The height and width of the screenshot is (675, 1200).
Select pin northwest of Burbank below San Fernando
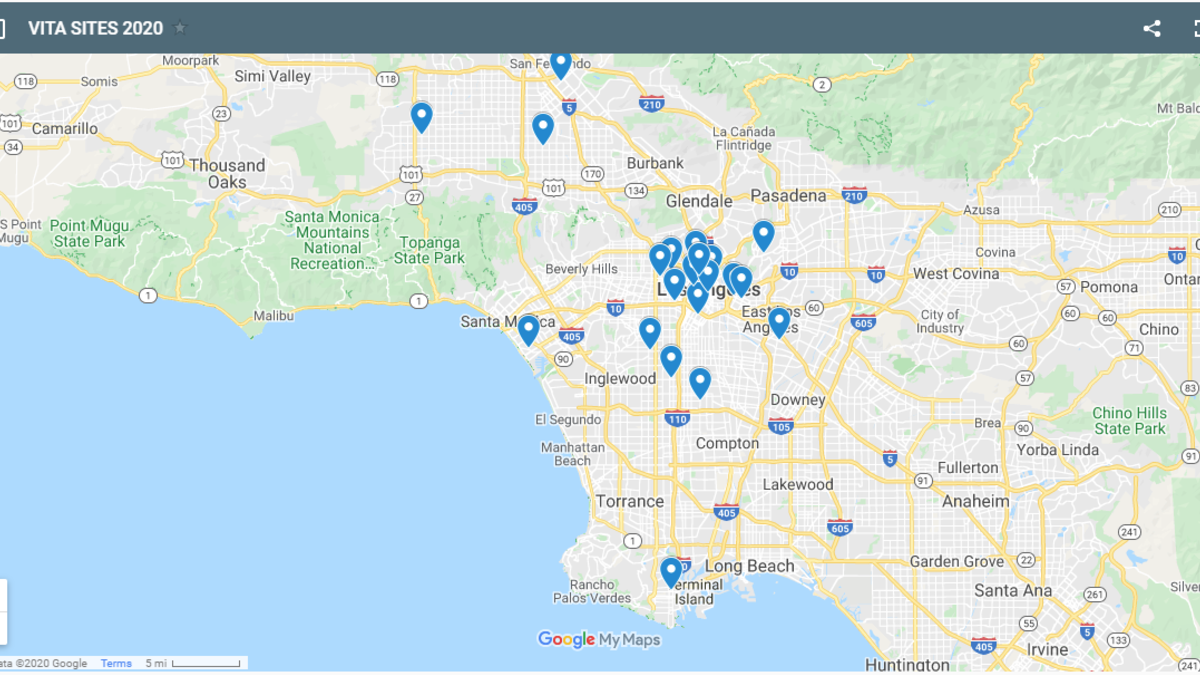543,127
